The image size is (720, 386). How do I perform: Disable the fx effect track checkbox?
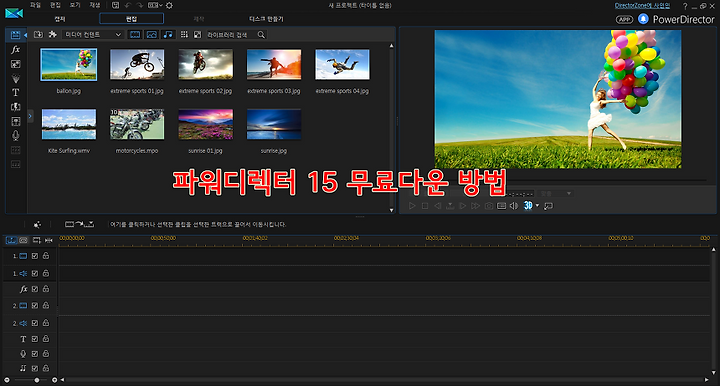coord(35,289)
